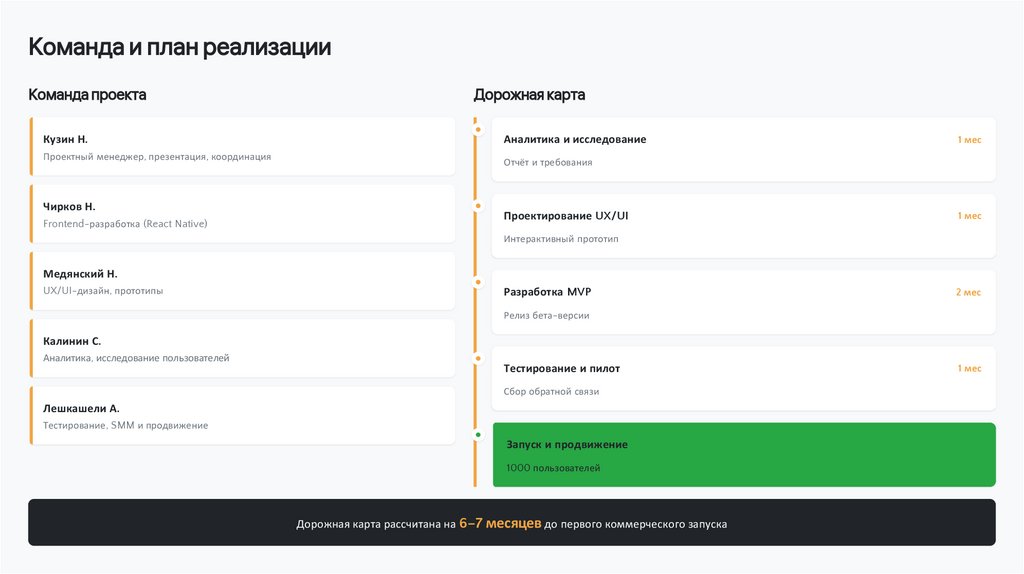Click team member name "Лешкашели А."

pyautogui.click(x=82, y=408)
